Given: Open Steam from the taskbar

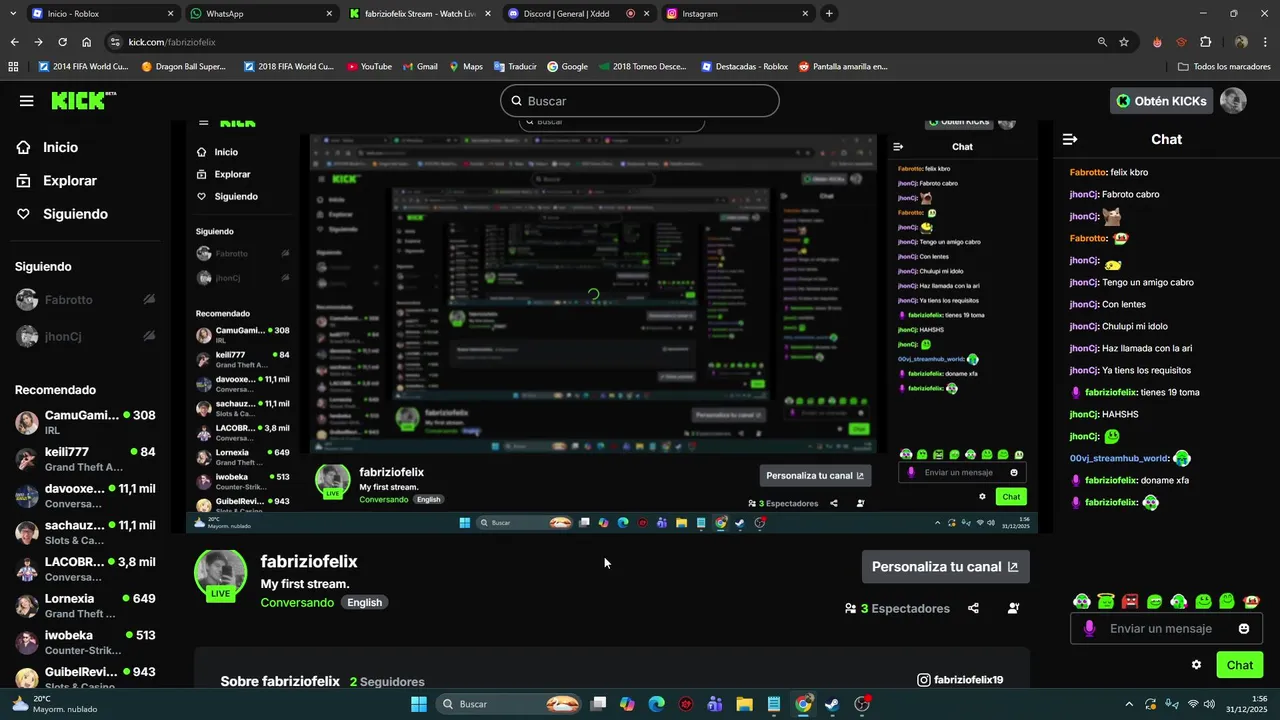Looking at the screenshot, I should pyautogui.click(x=832, y=704).
